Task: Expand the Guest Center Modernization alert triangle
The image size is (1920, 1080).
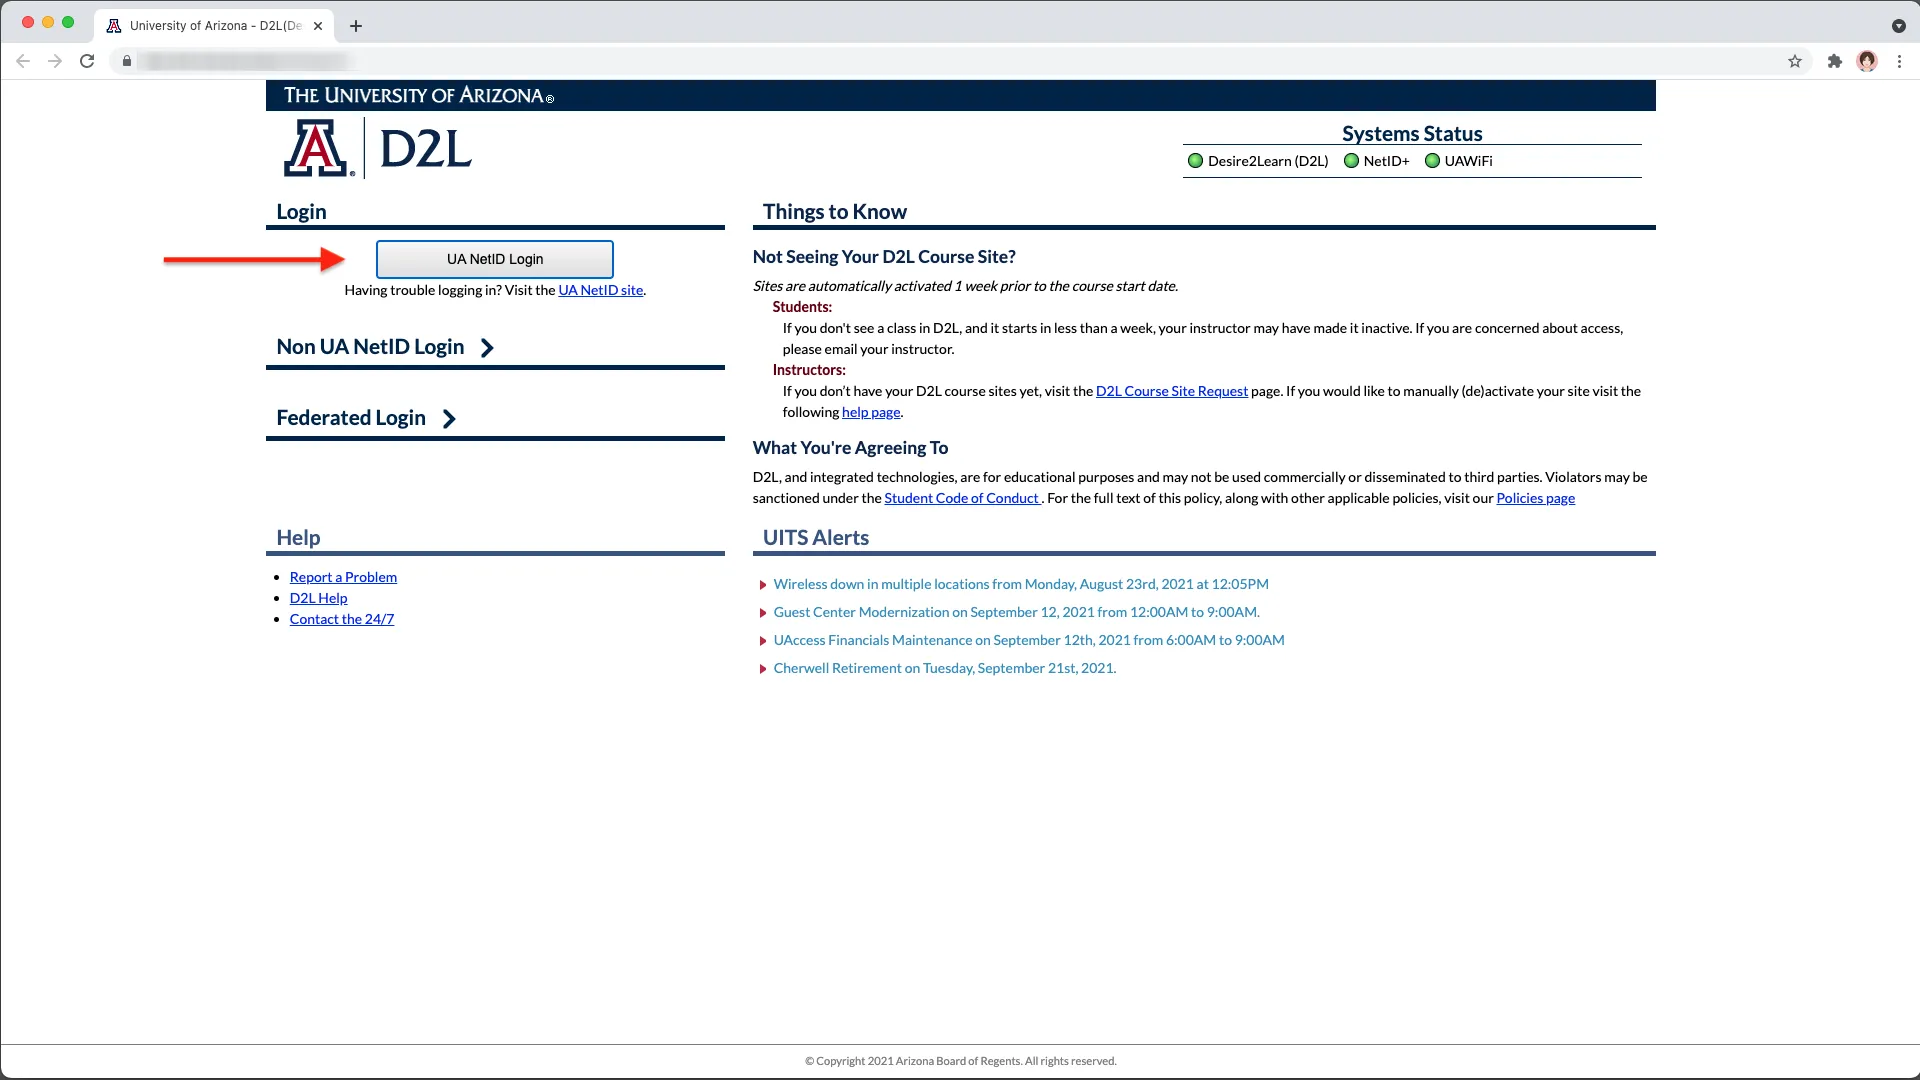Action: tap(763, 613)
